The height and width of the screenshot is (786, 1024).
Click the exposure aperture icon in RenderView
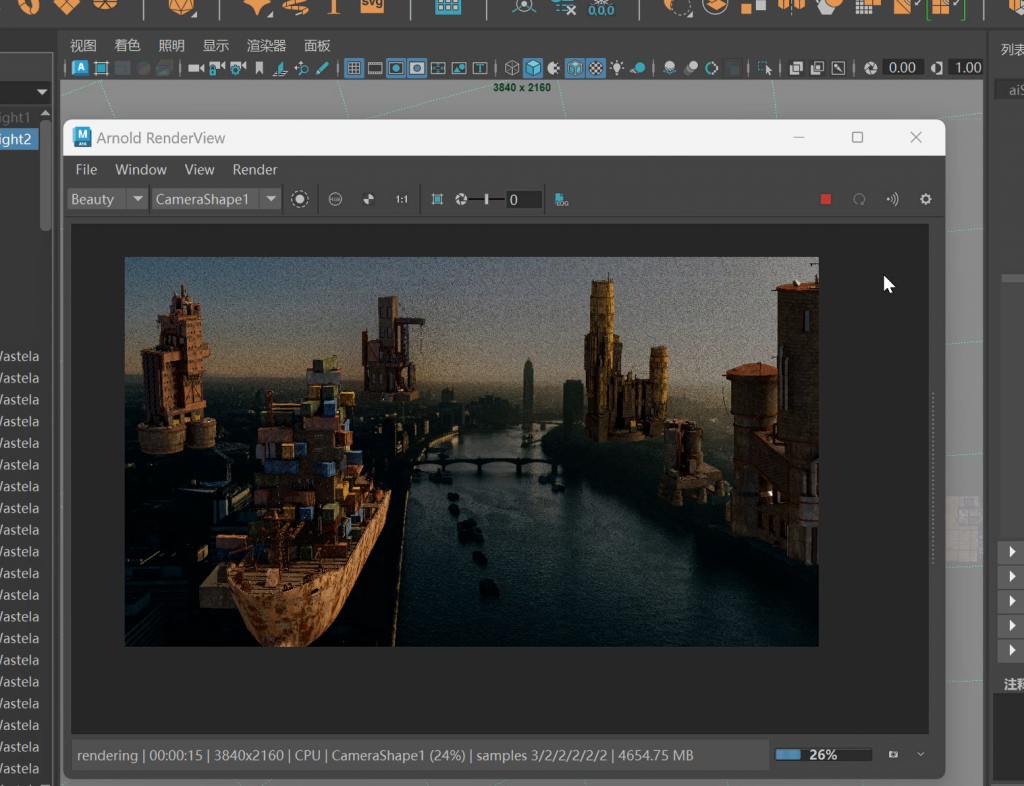(461, 199)
